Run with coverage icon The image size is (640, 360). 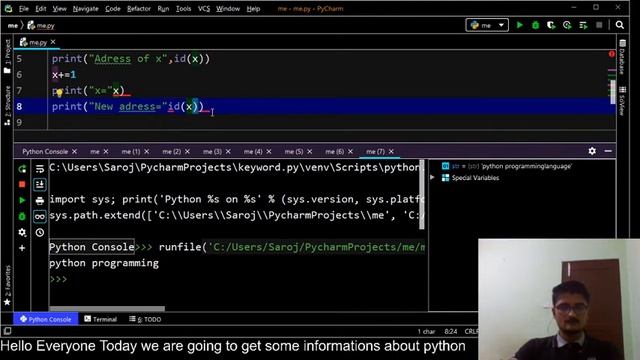(551, 25)
